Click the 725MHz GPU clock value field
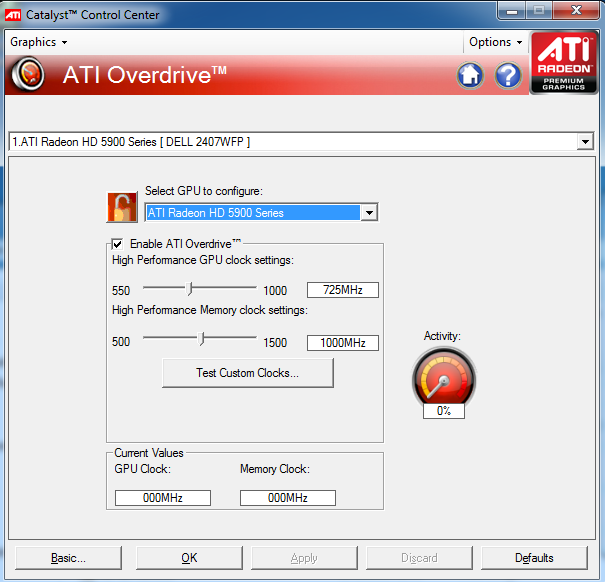The image size is (605, 582). [343, 290]
